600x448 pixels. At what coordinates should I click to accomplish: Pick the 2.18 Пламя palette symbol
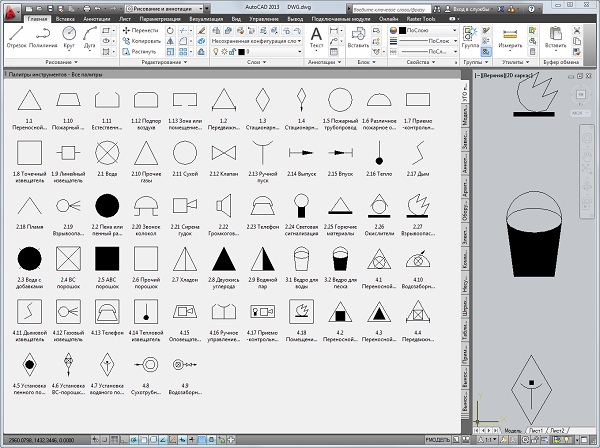click(27, 206)
